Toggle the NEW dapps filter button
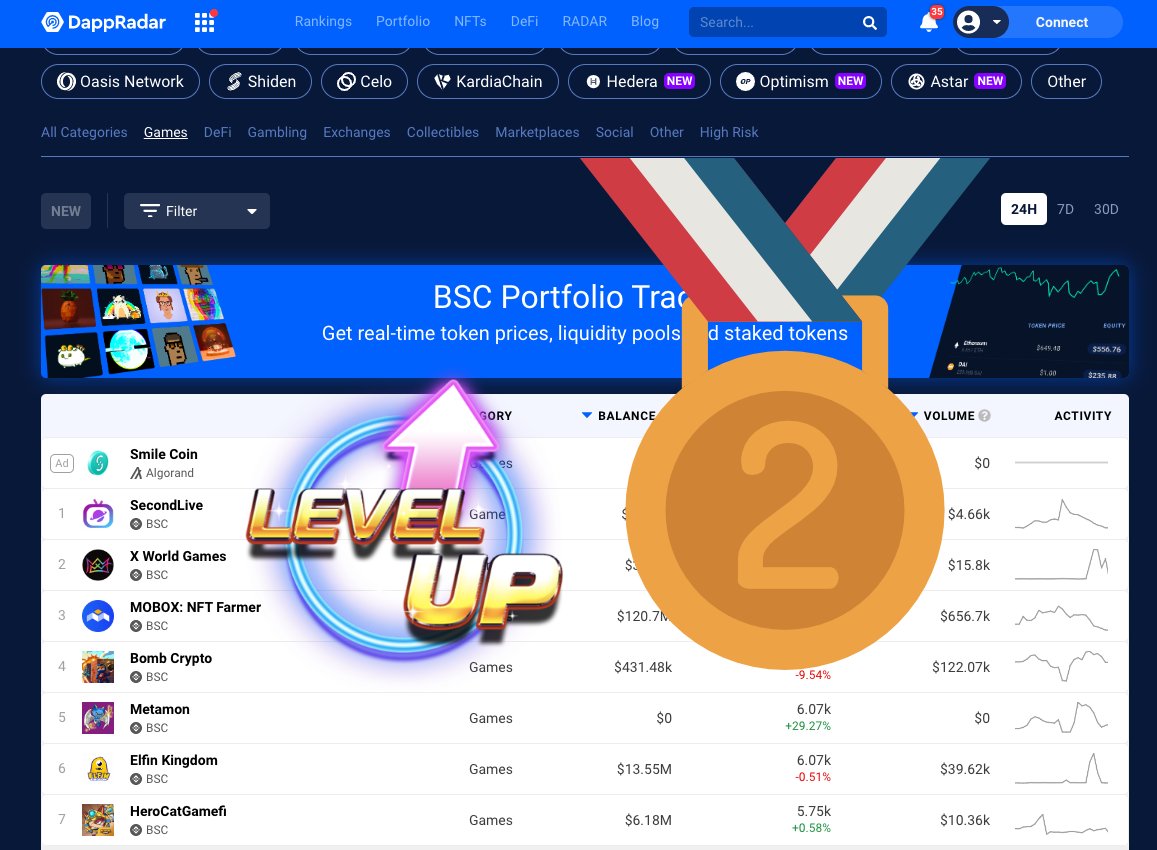The image size is (1157, 850). 66,211
